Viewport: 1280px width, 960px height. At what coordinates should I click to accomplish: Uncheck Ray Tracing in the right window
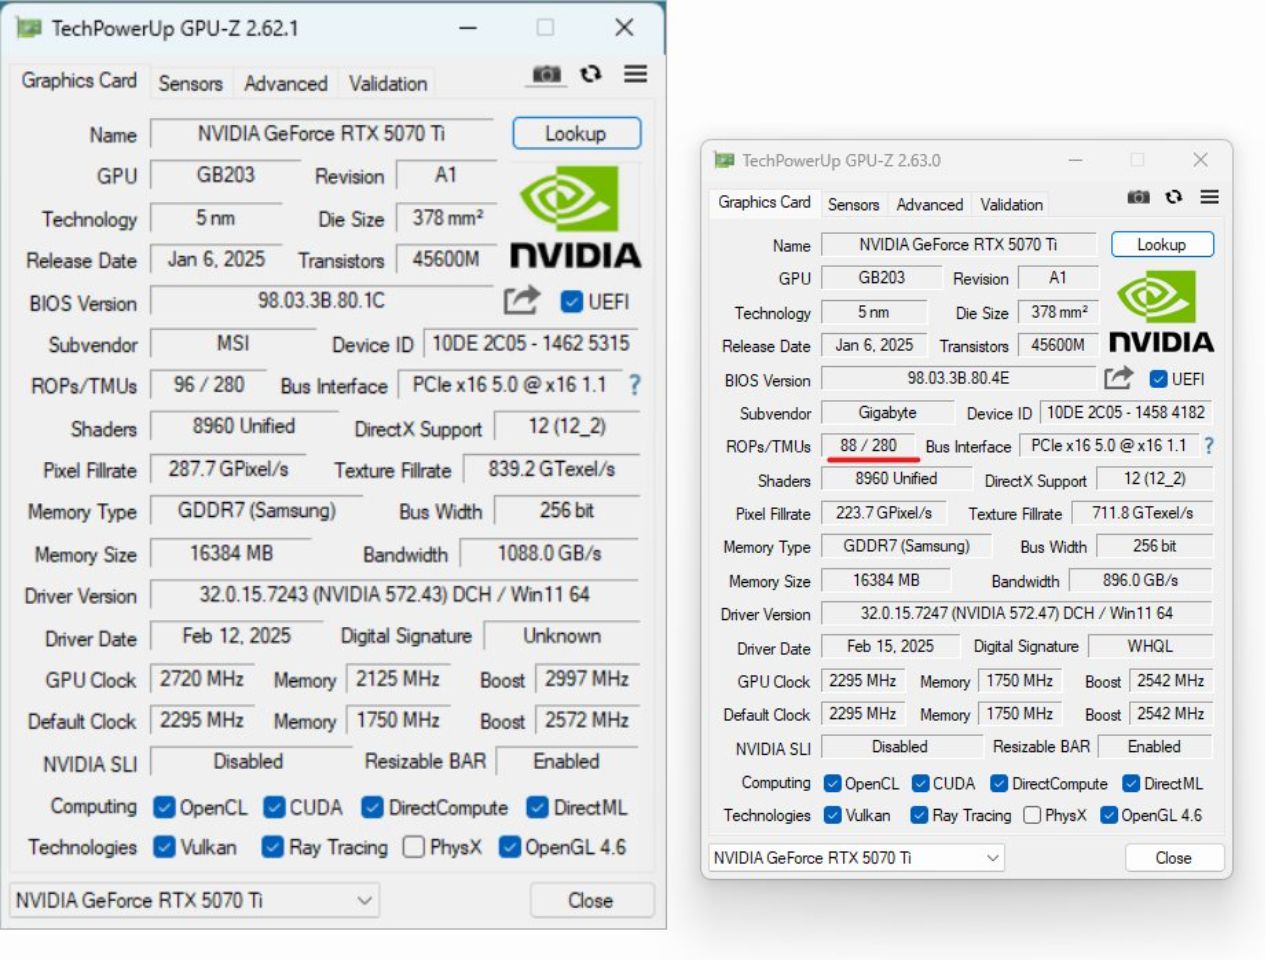[x=918, y=815]
